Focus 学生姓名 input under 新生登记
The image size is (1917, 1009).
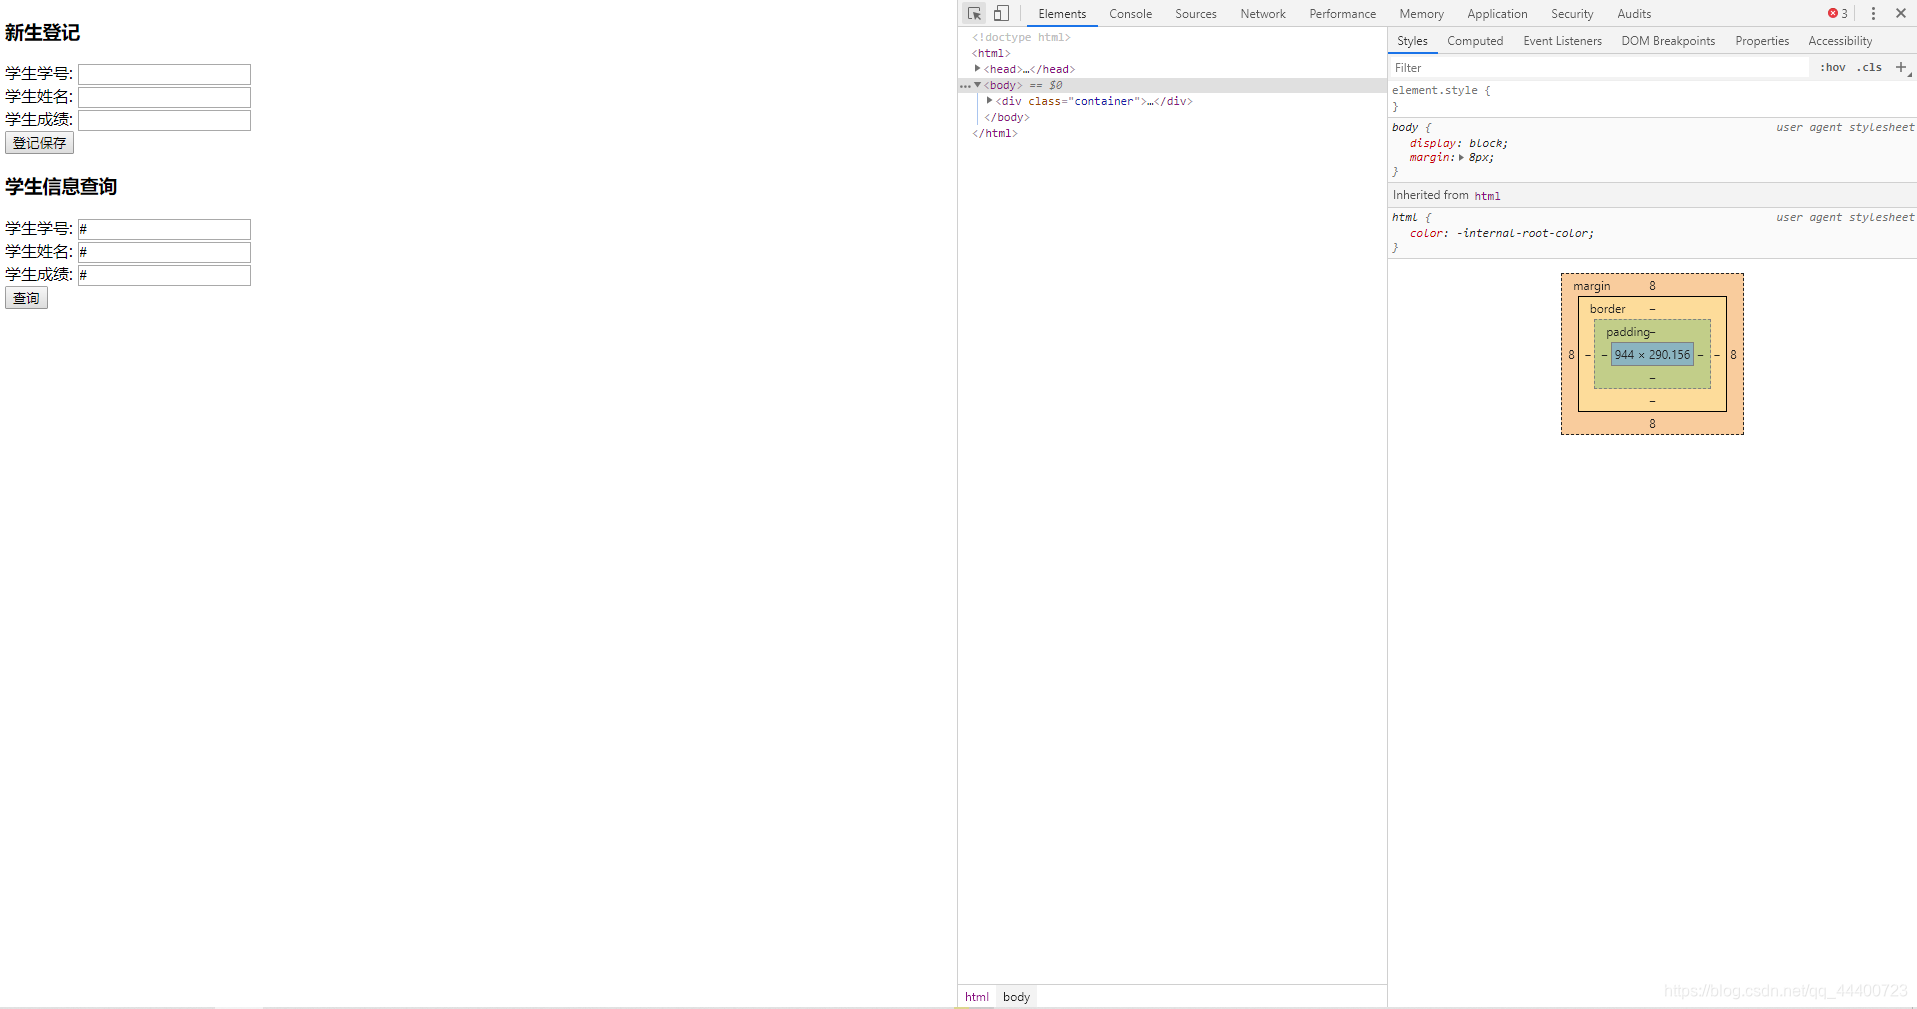point(164,97)
